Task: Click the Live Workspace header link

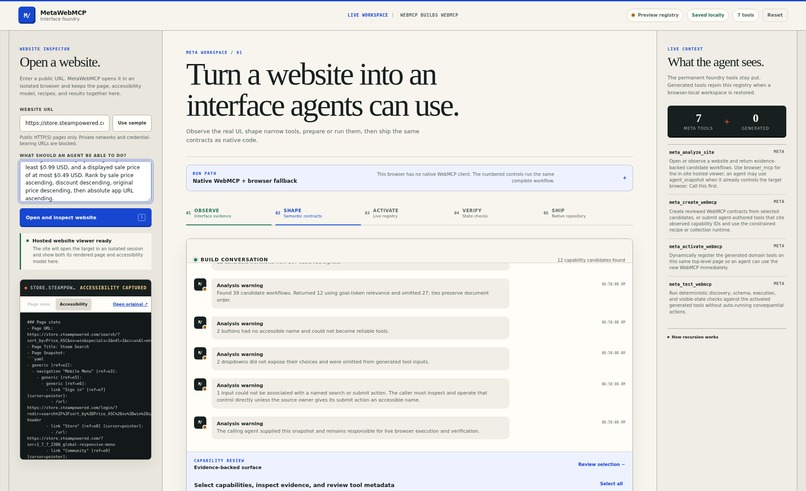Action: pyautogui.click(x=368, y=15)
